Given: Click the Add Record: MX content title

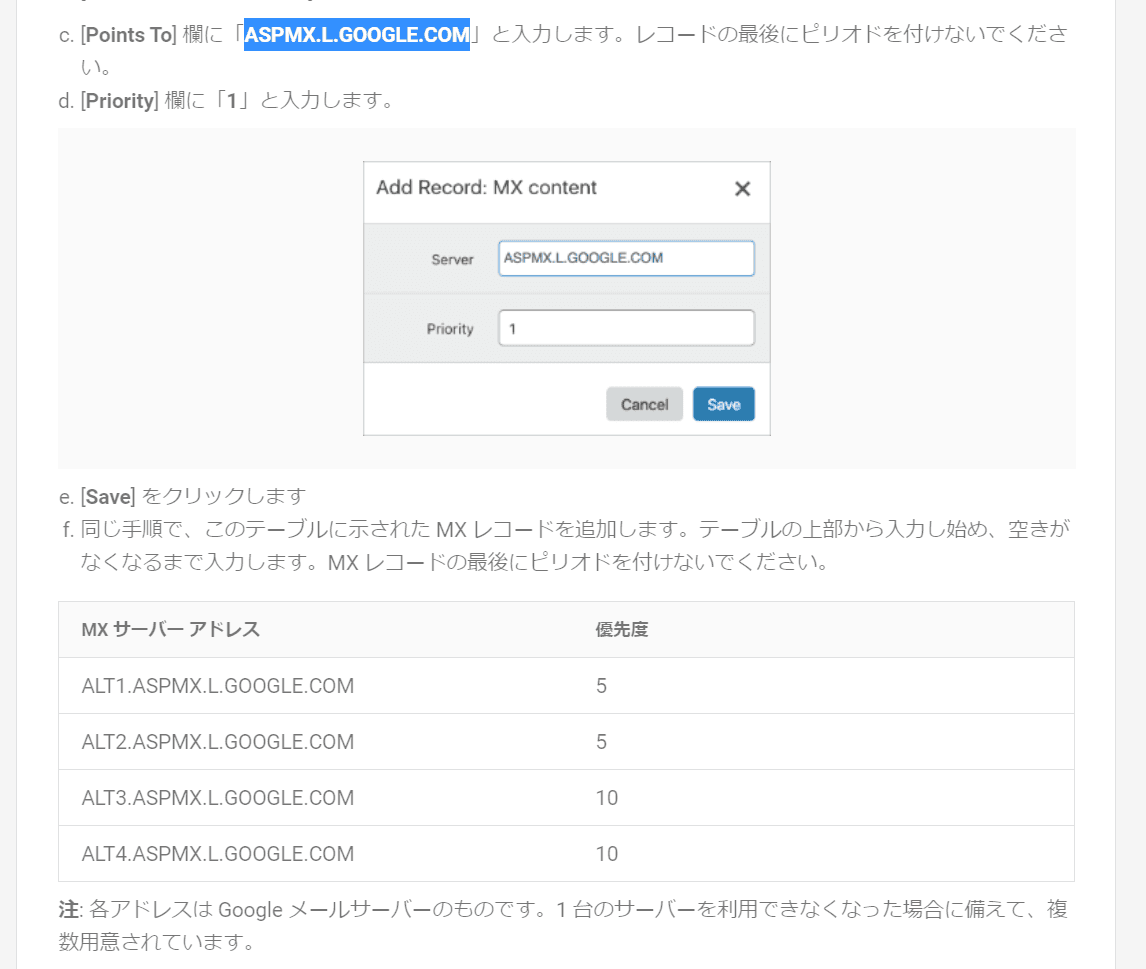Looking at the screenshot, I should [486, 188].
